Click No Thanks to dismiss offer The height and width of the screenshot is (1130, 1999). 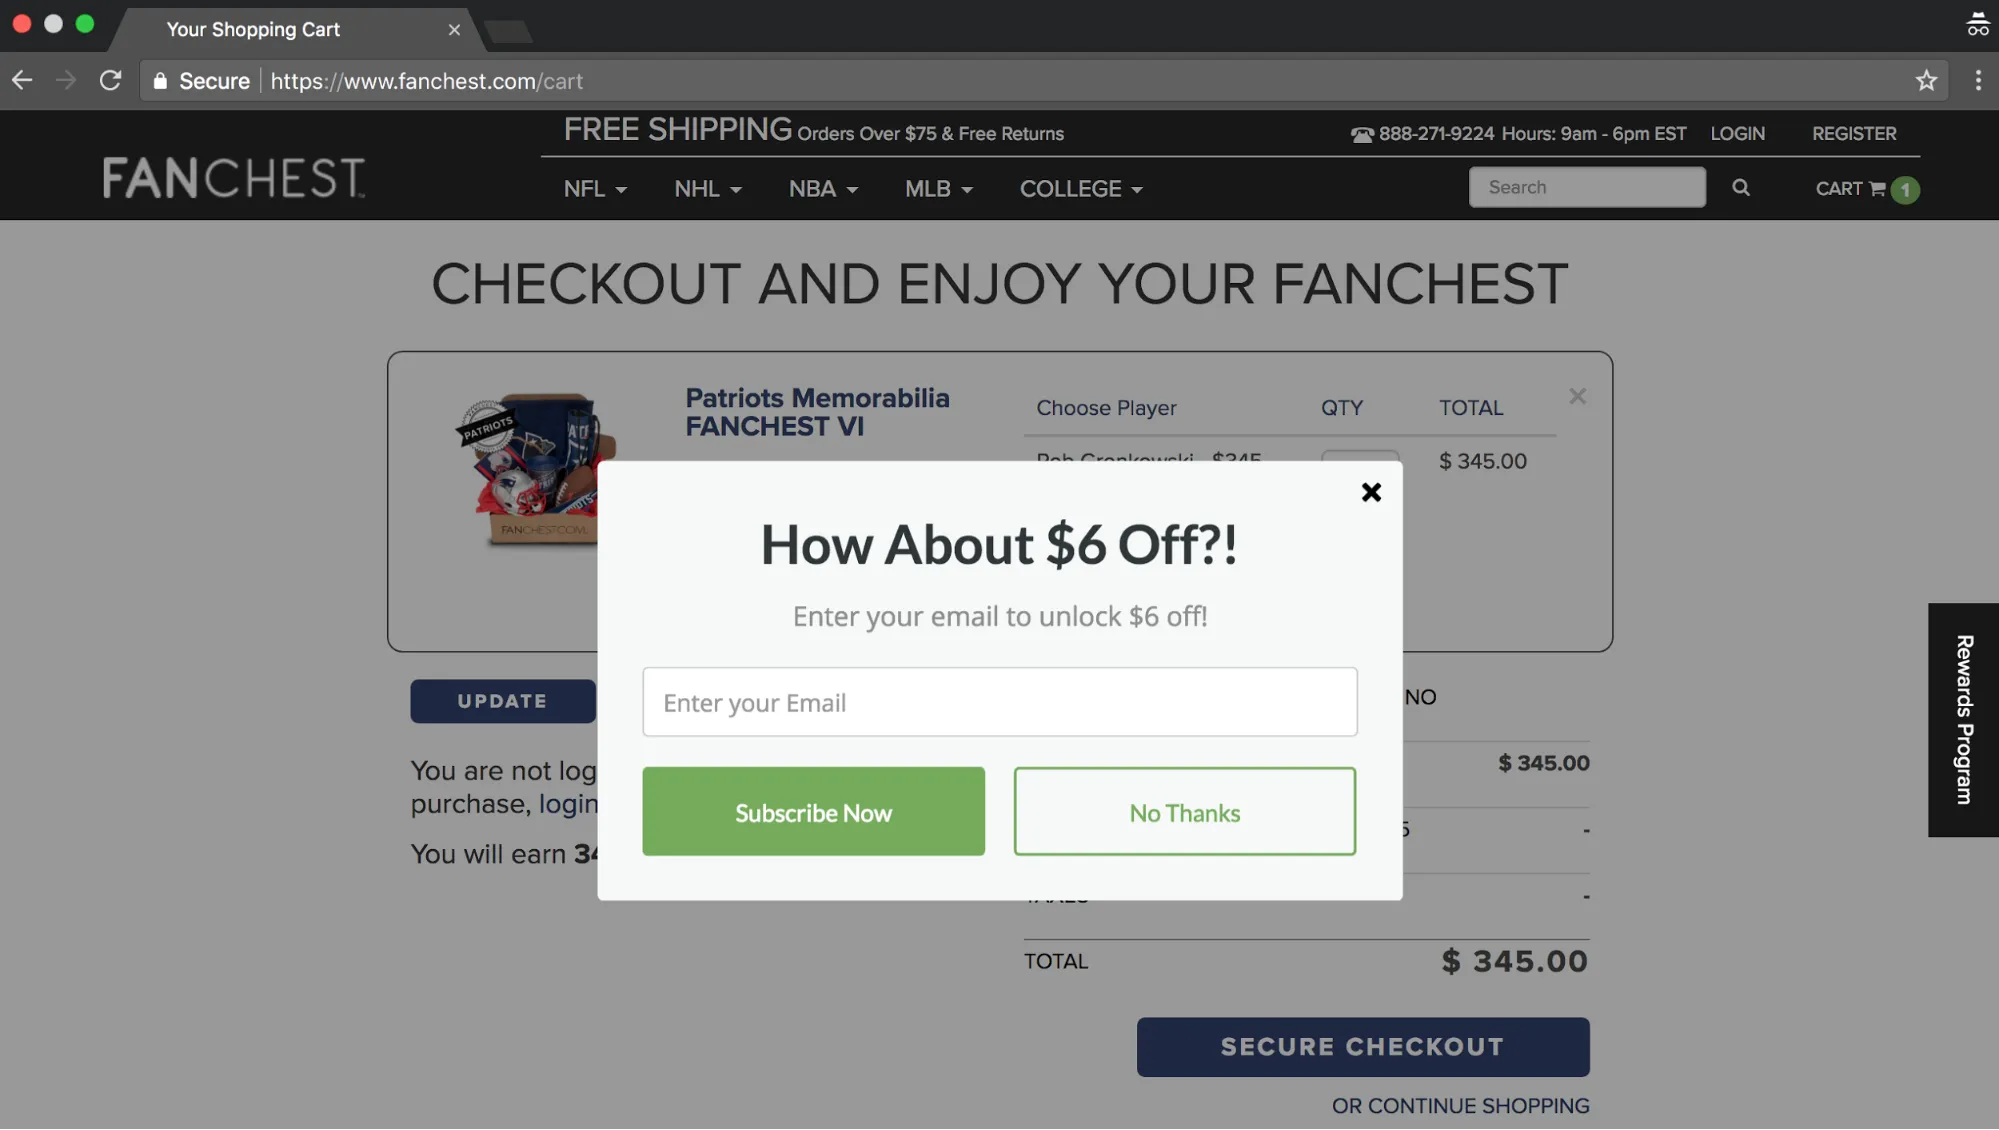click(x=1183, y=810)
